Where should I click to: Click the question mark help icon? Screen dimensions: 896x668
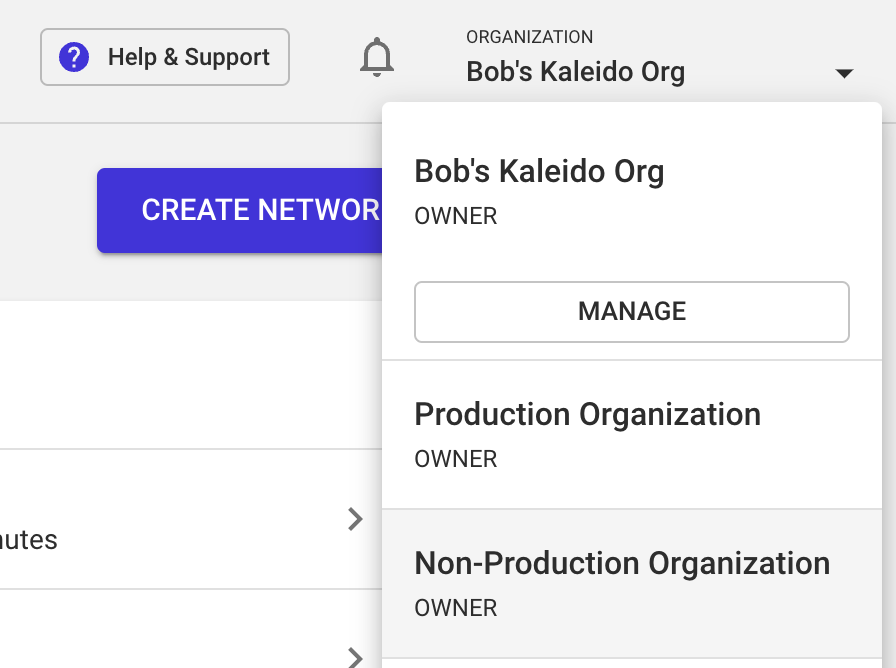pyautogui.click(x=72, y=57)
